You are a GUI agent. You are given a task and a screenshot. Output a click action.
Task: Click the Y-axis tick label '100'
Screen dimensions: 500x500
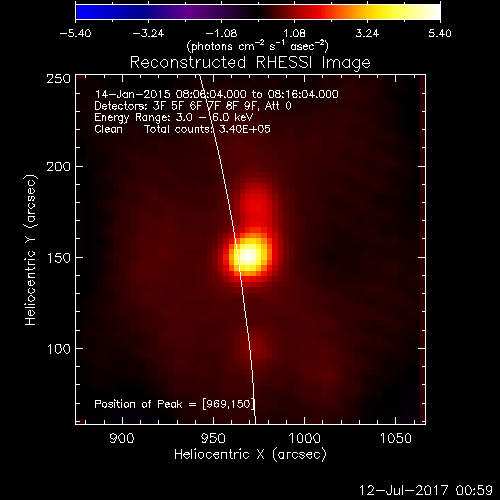(59, 349)
